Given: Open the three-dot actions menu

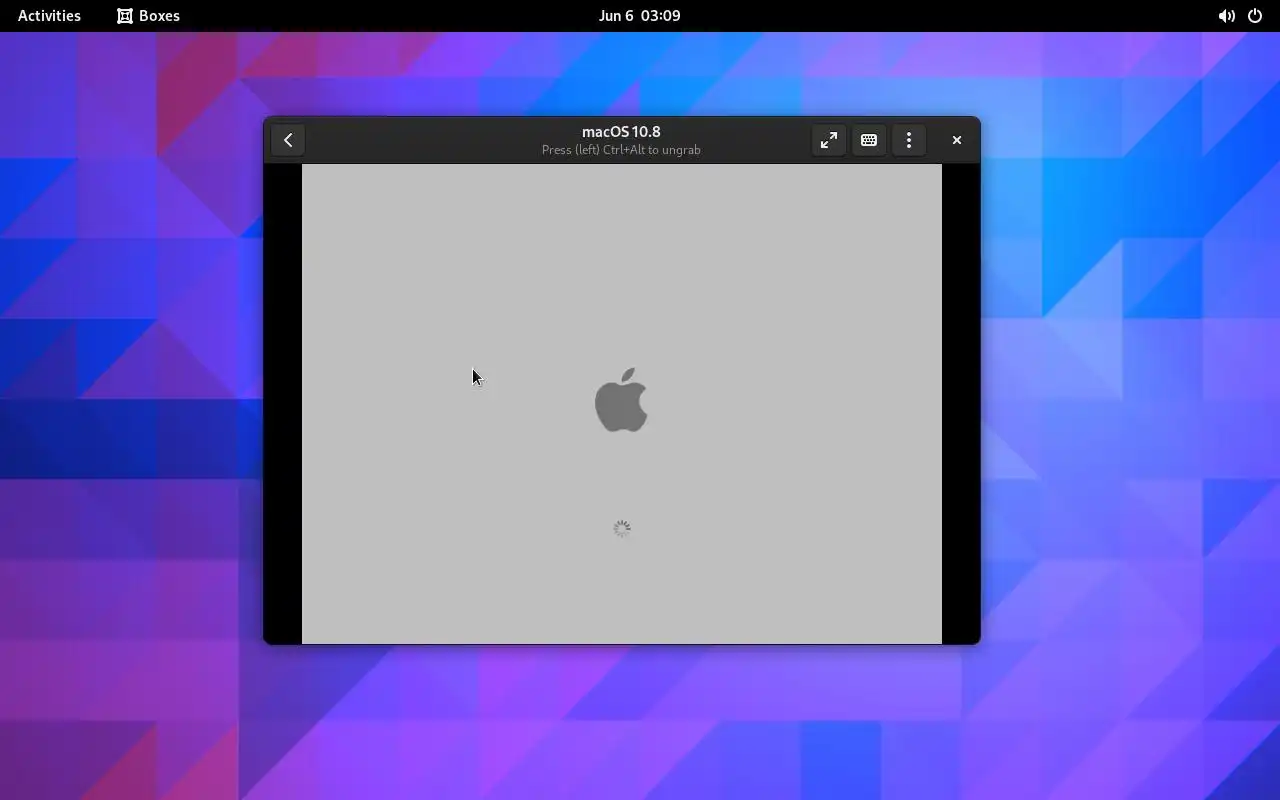Looking at the screenshot, I should point(909,140).
